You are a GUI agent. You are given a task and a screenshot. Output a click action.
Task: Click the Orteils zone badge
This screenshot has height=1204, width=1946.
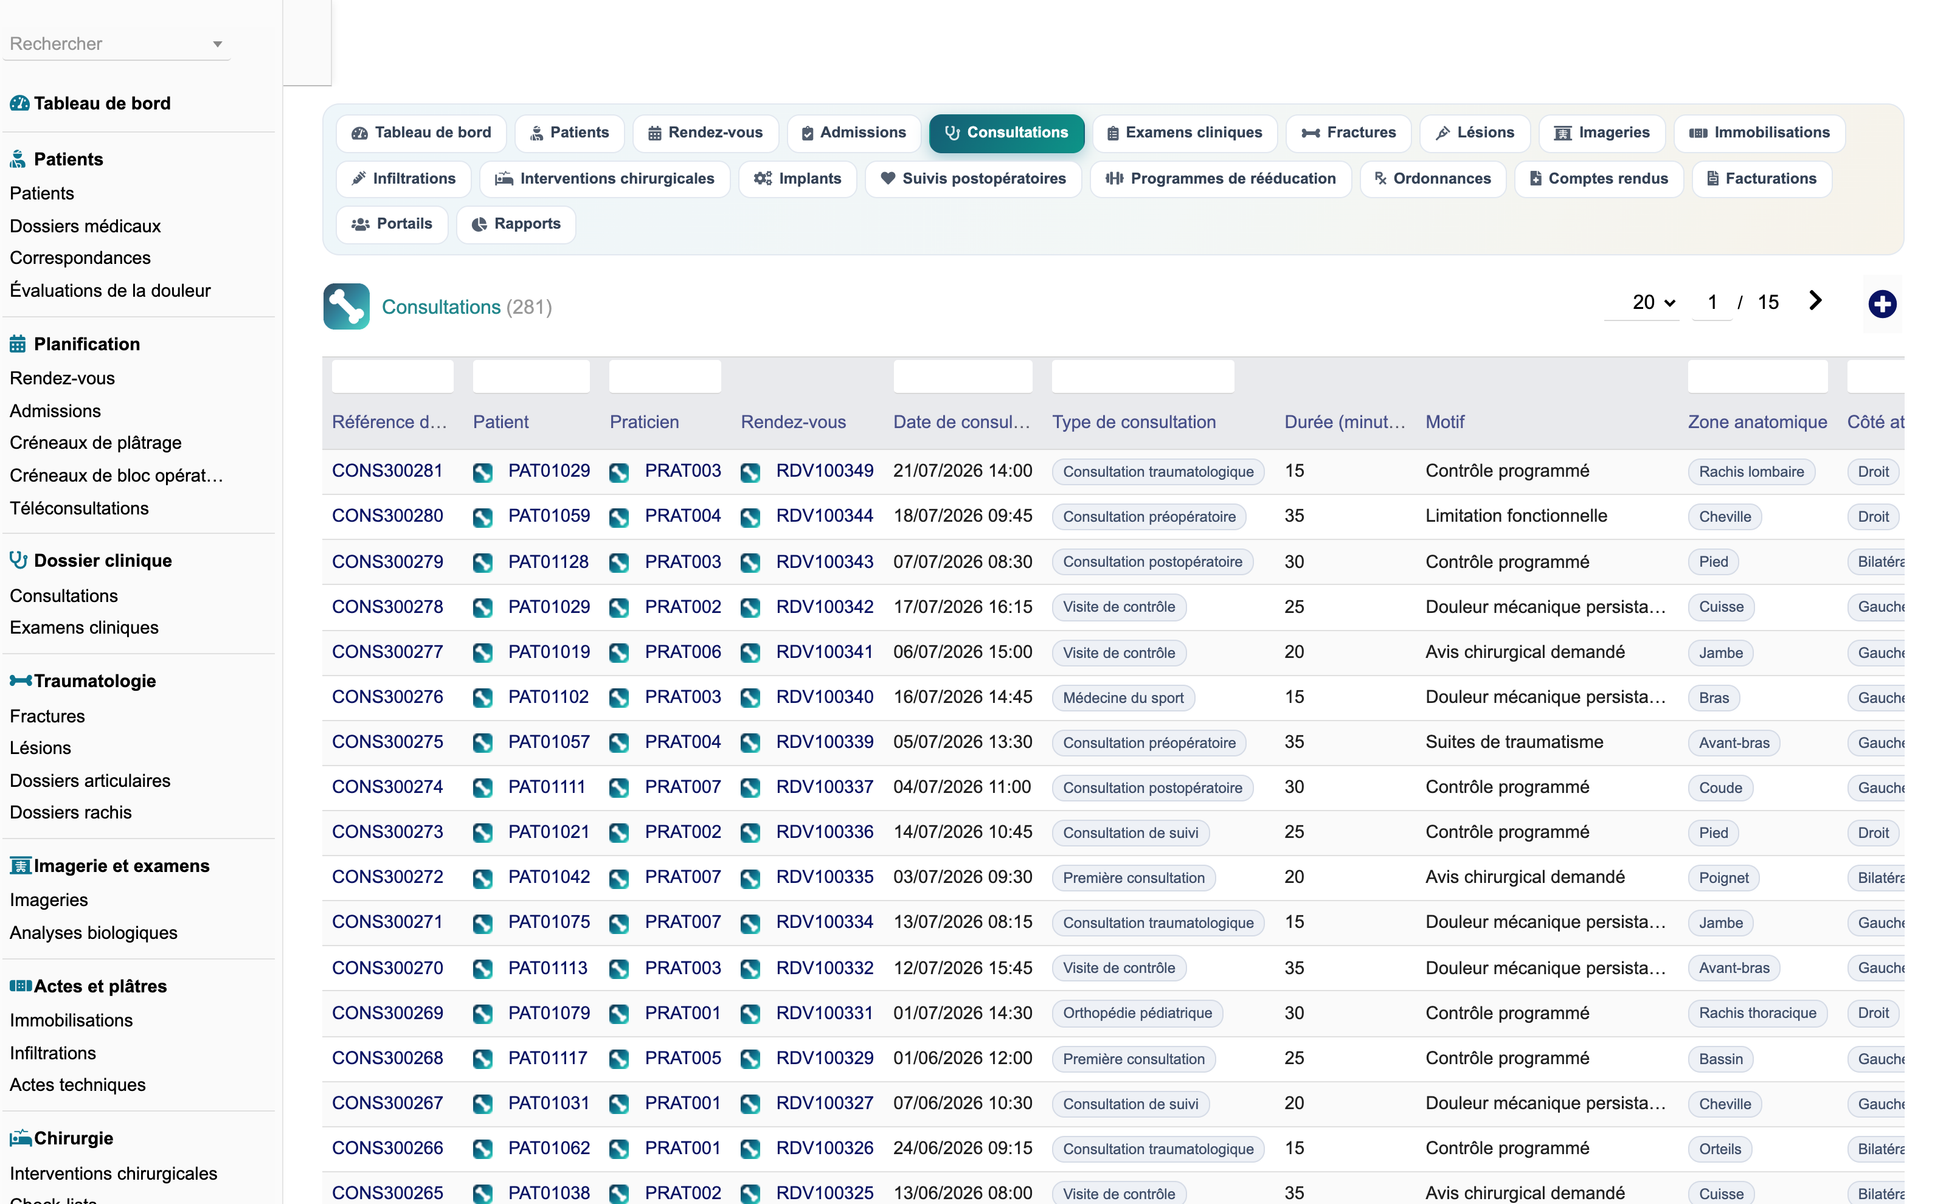pyautogui.click(x=1720, y=1149)
